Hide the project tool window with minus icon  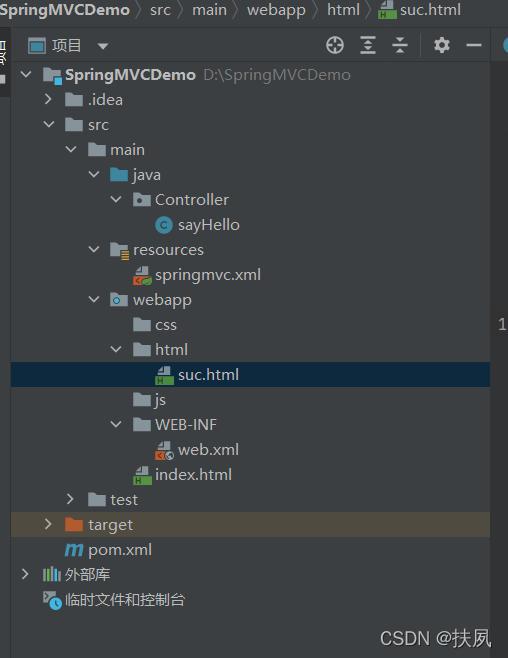pyautogui.click(x=474, y=45)
